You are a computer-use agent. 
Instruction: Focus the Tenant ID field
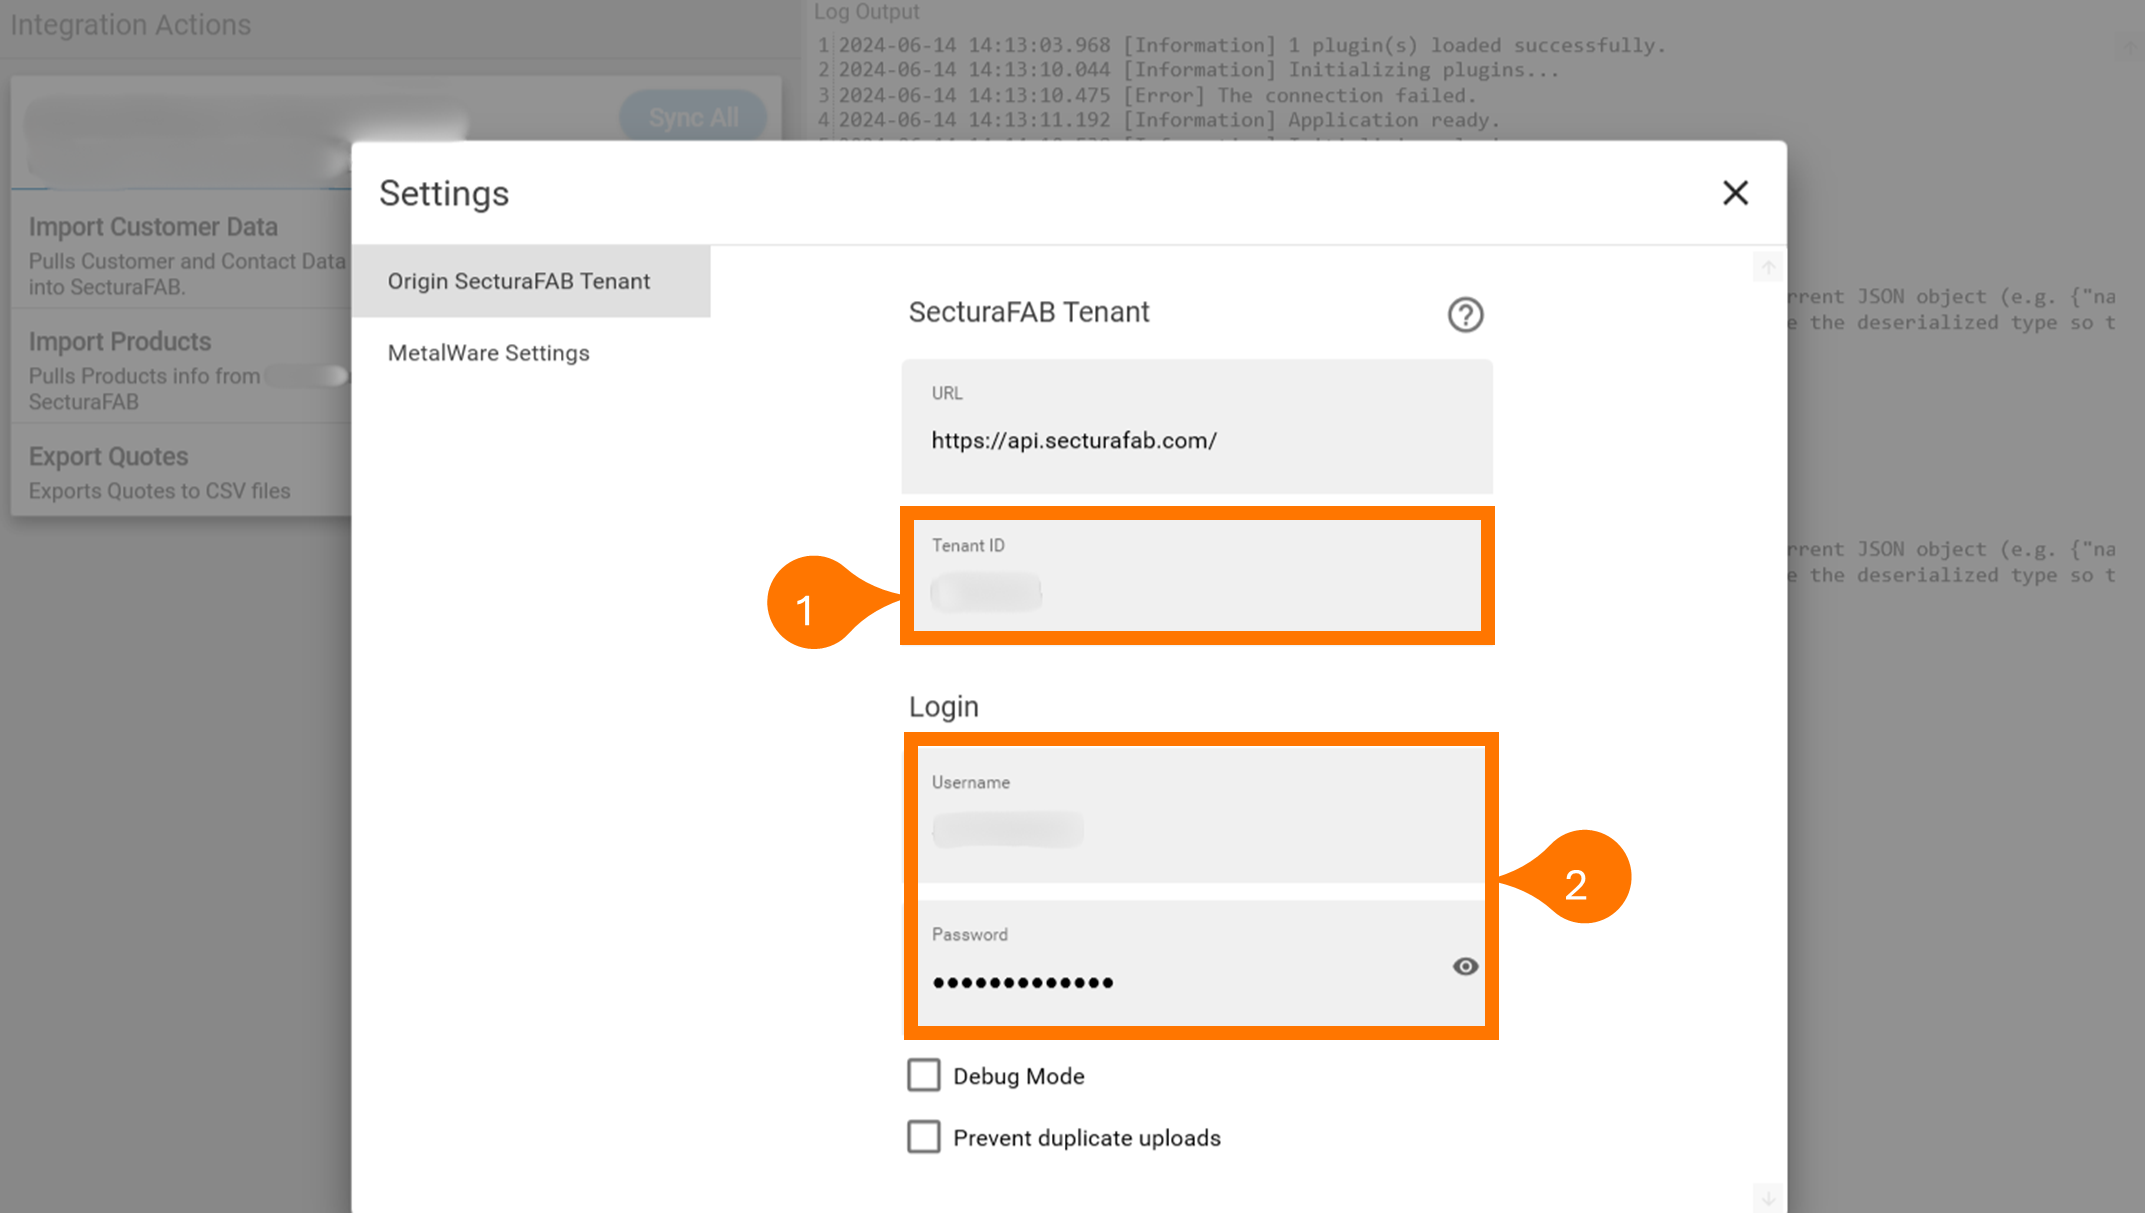(x=1196, y=590)
